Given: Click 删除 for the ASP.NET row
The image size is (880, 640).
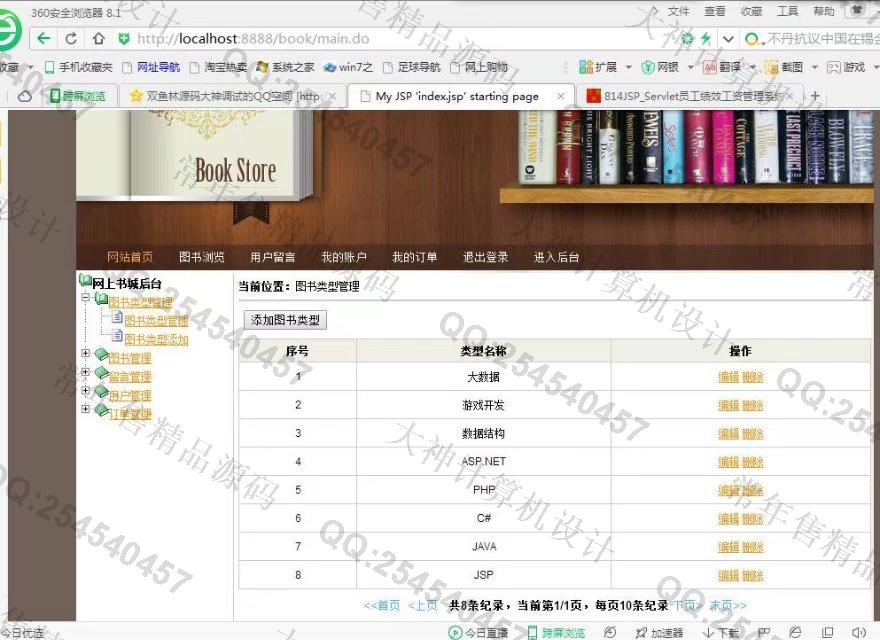Looking at the screenshot, I should [753, 463].
